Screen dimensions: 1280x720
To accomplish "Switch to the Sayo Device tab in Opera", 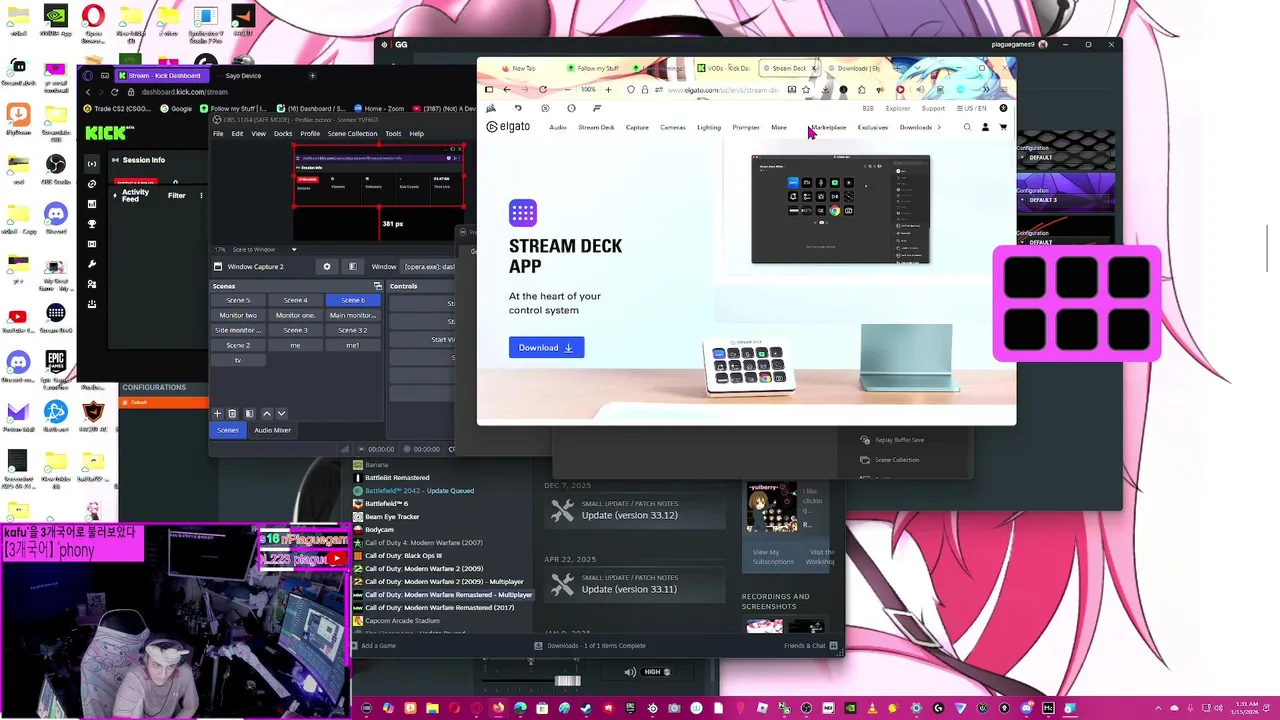I will click(243, 76).
